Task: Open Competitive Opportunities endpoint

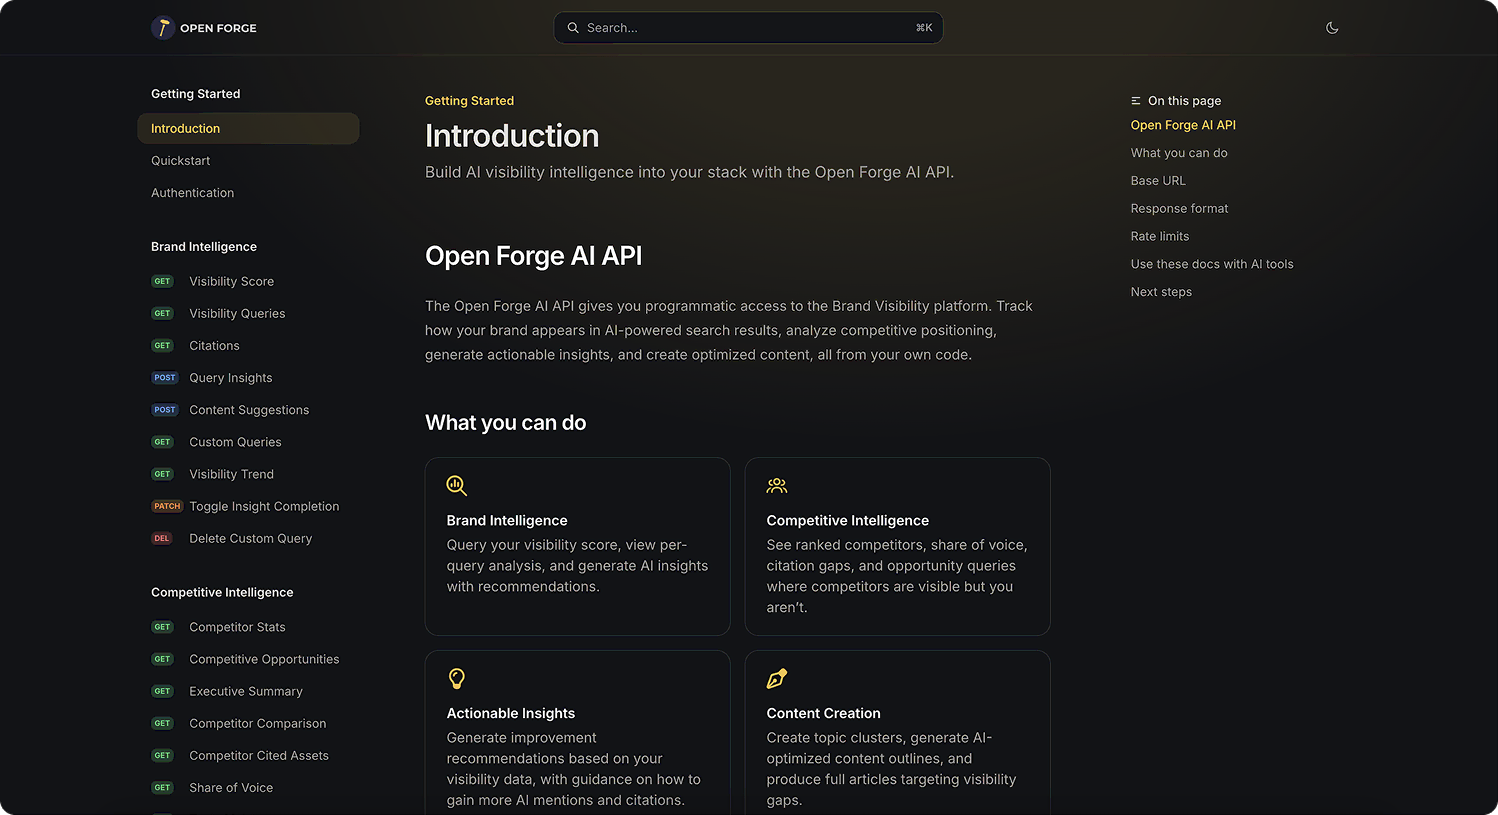Action: click(x=264, y=660)
